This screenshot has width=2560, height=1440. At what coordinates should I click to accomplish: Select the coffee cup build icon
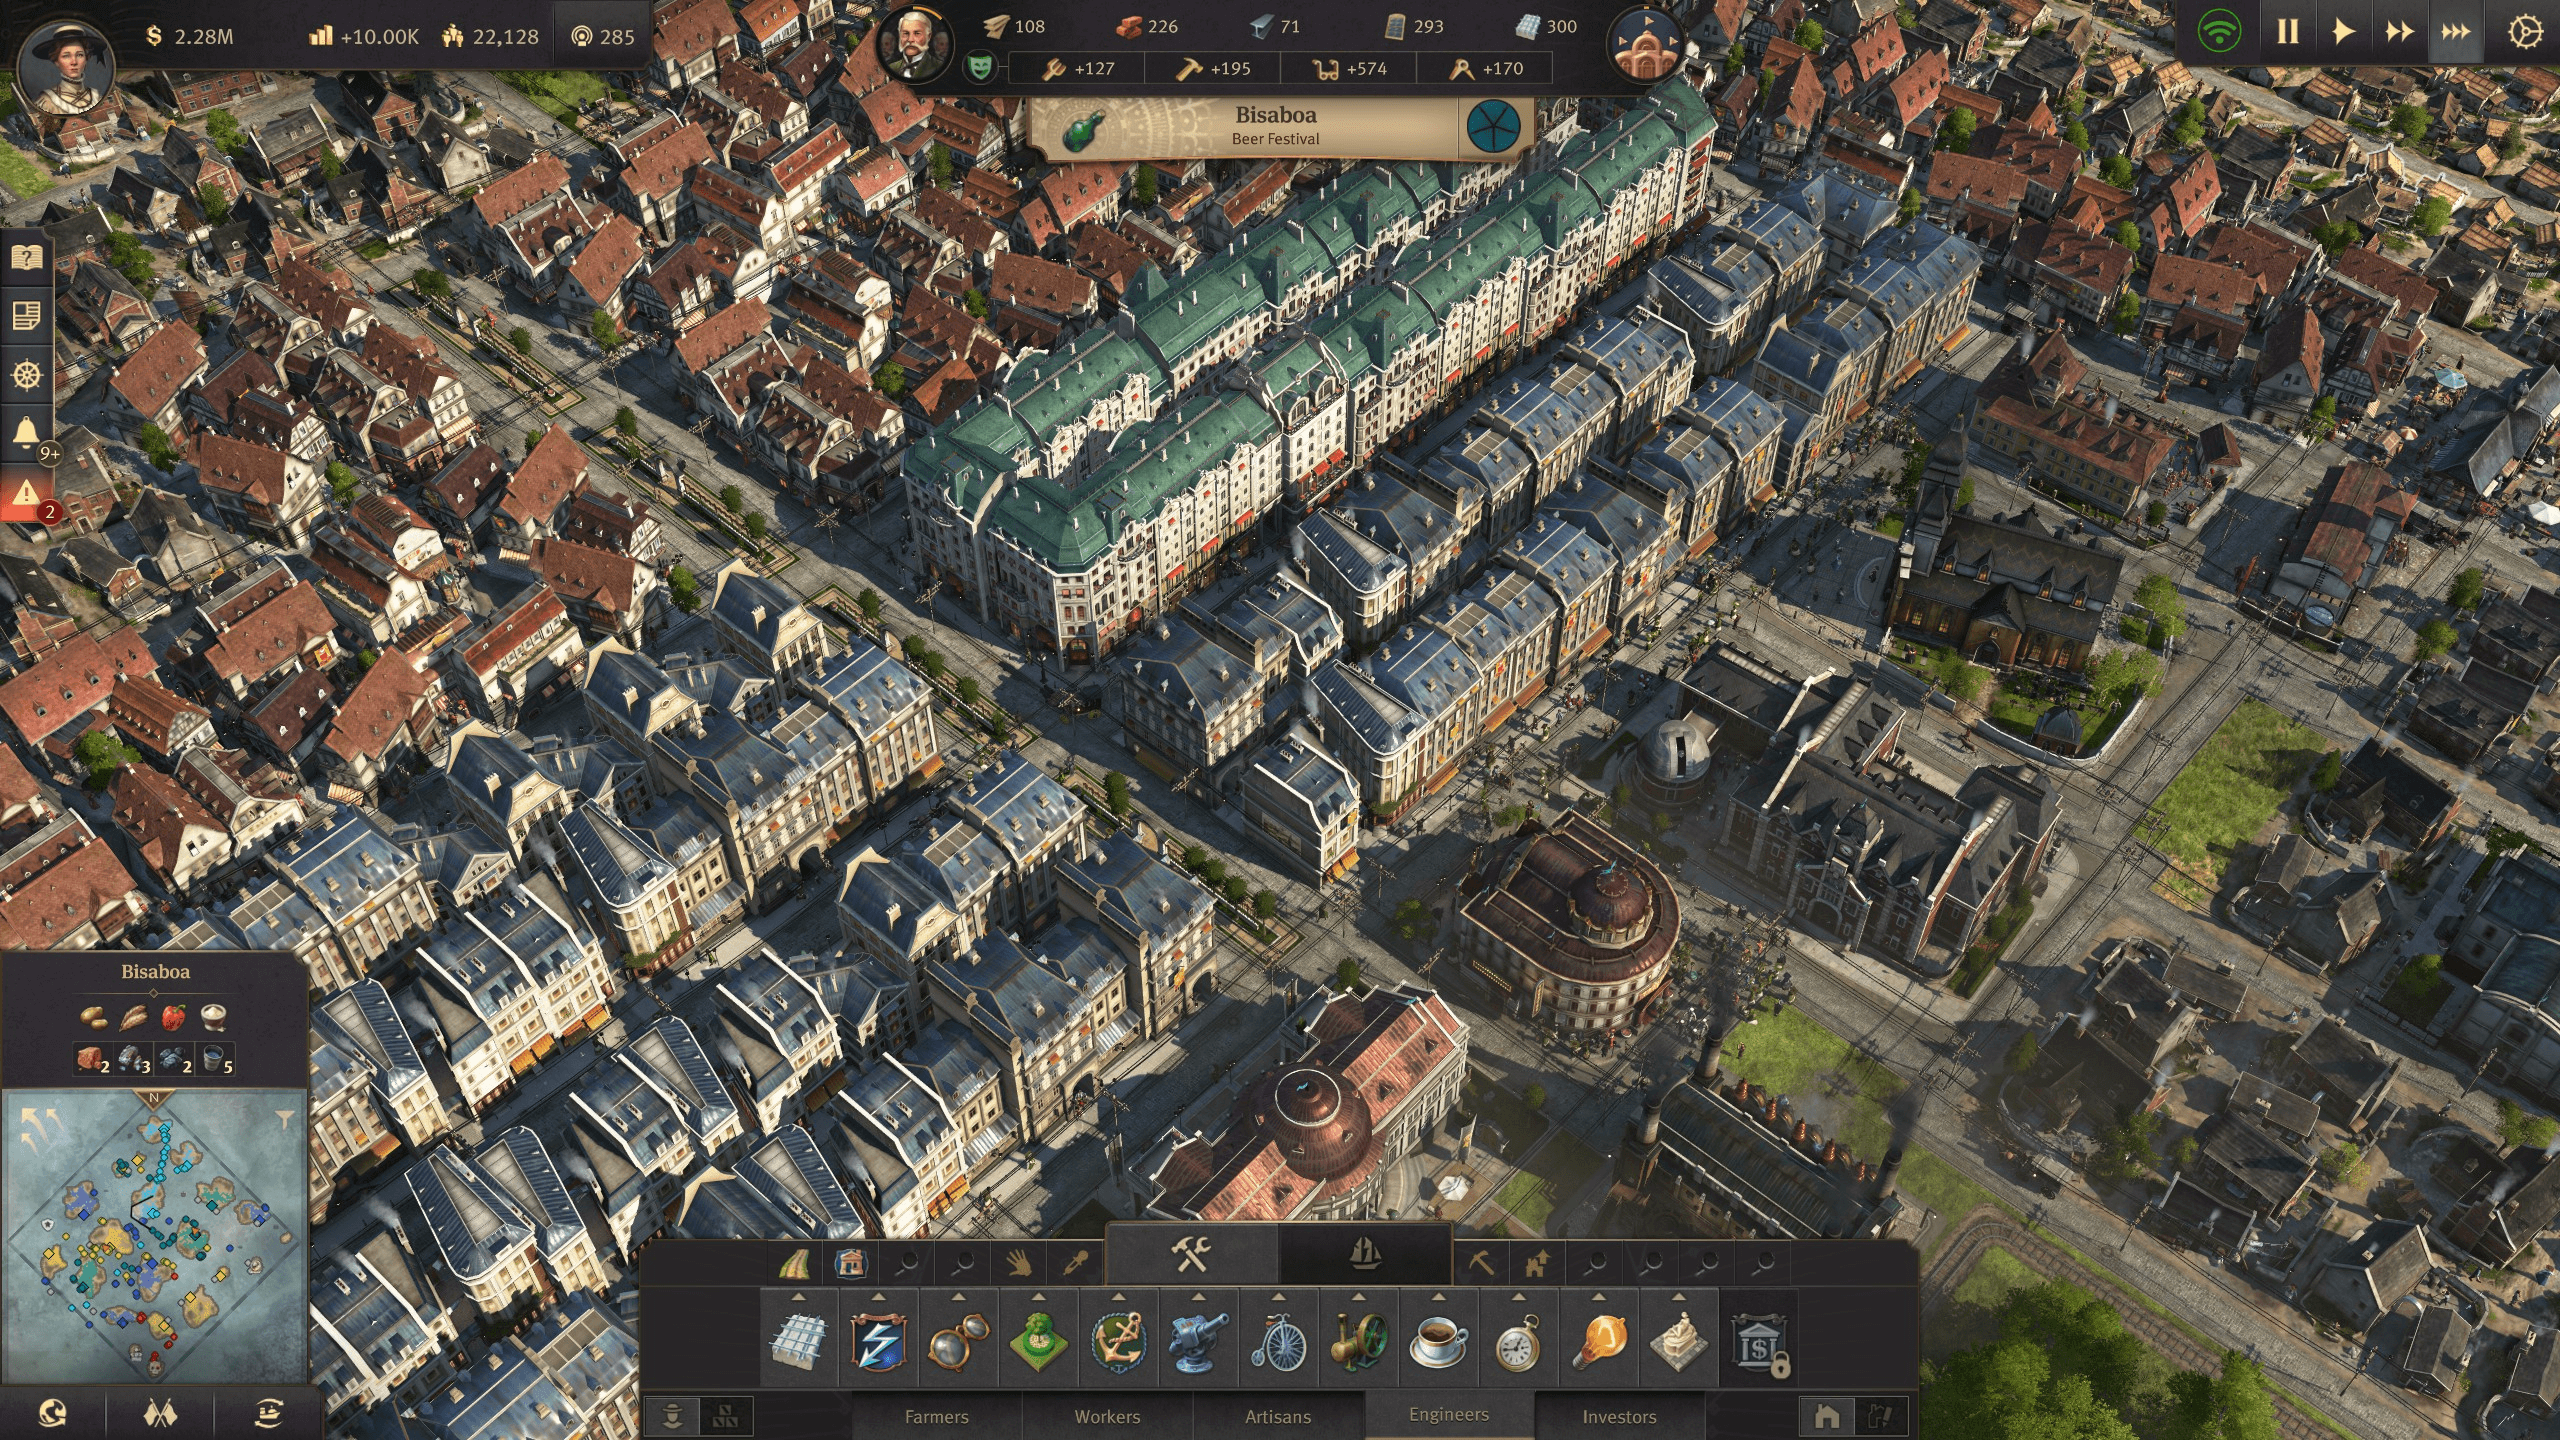coord(1438,1342)
